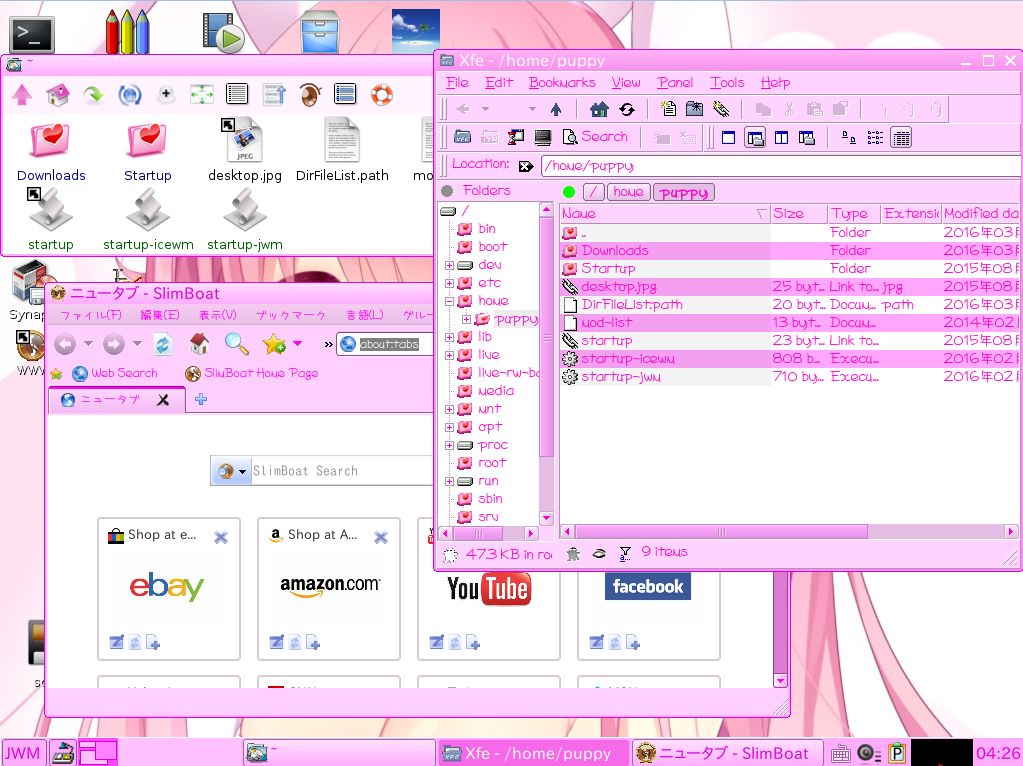Click the filter icon in Xfe status bar
The height and width of the screenshot is (766, 1023).
pyautogui.click(x=625, y=554)
